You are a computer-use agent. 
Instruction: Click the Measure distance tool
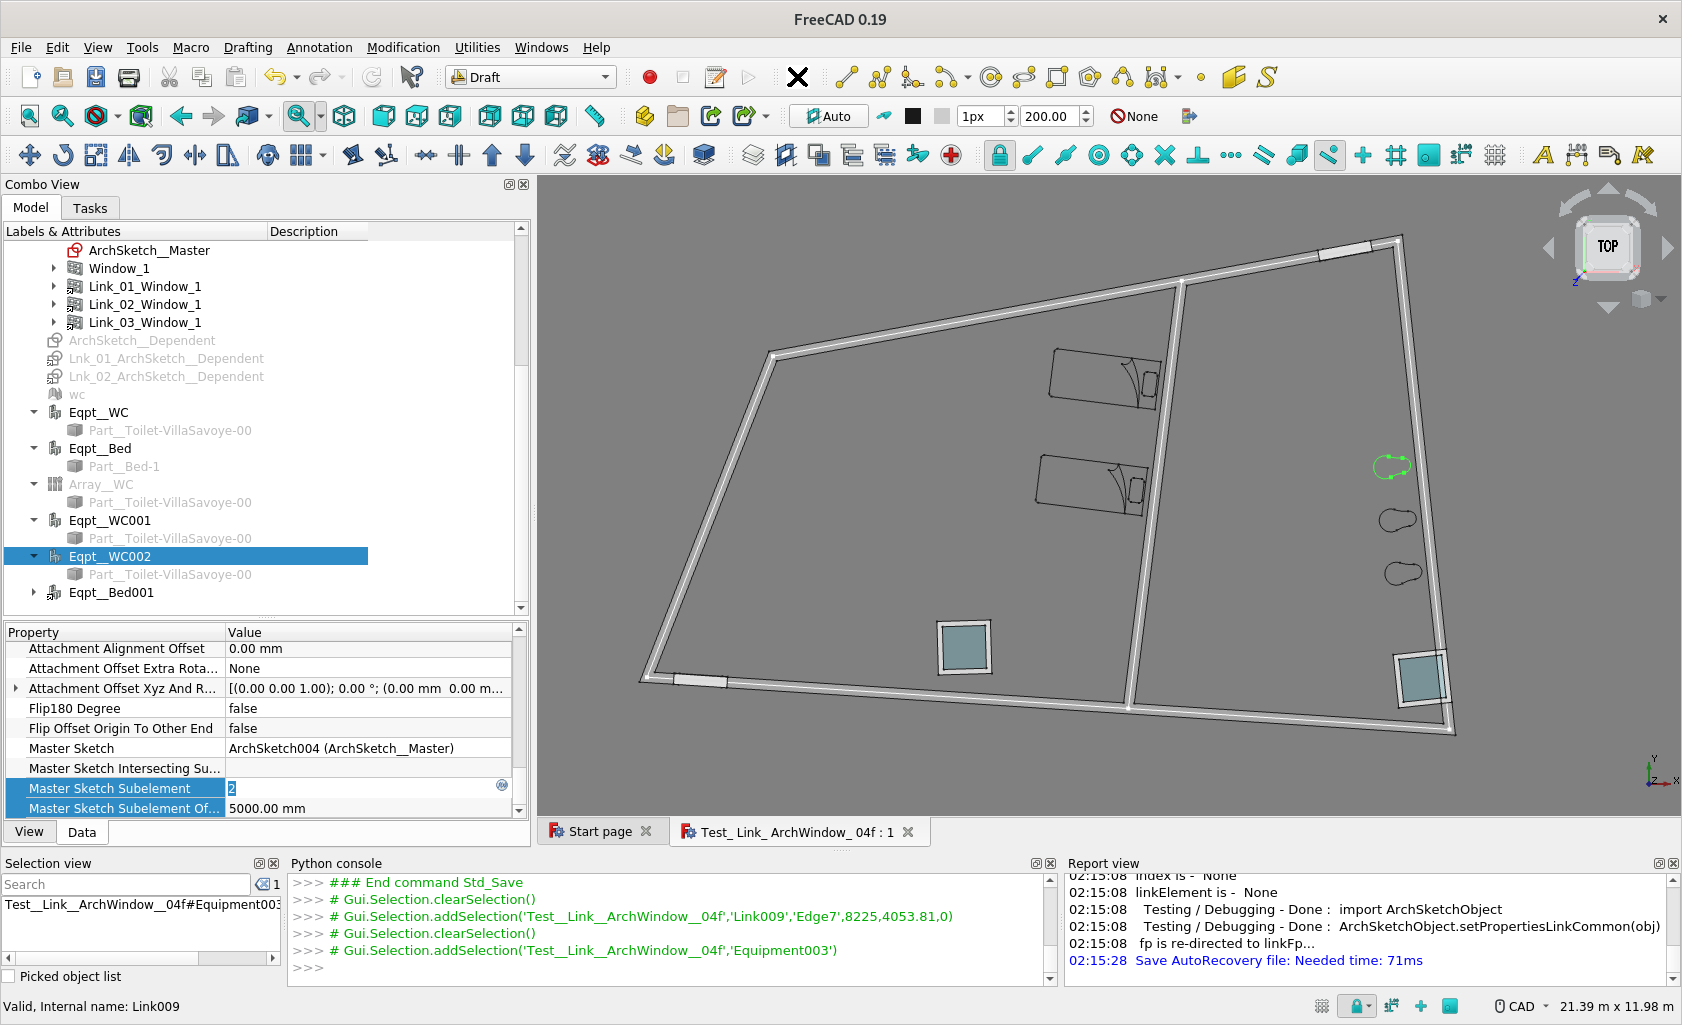(x=595, y=116)
